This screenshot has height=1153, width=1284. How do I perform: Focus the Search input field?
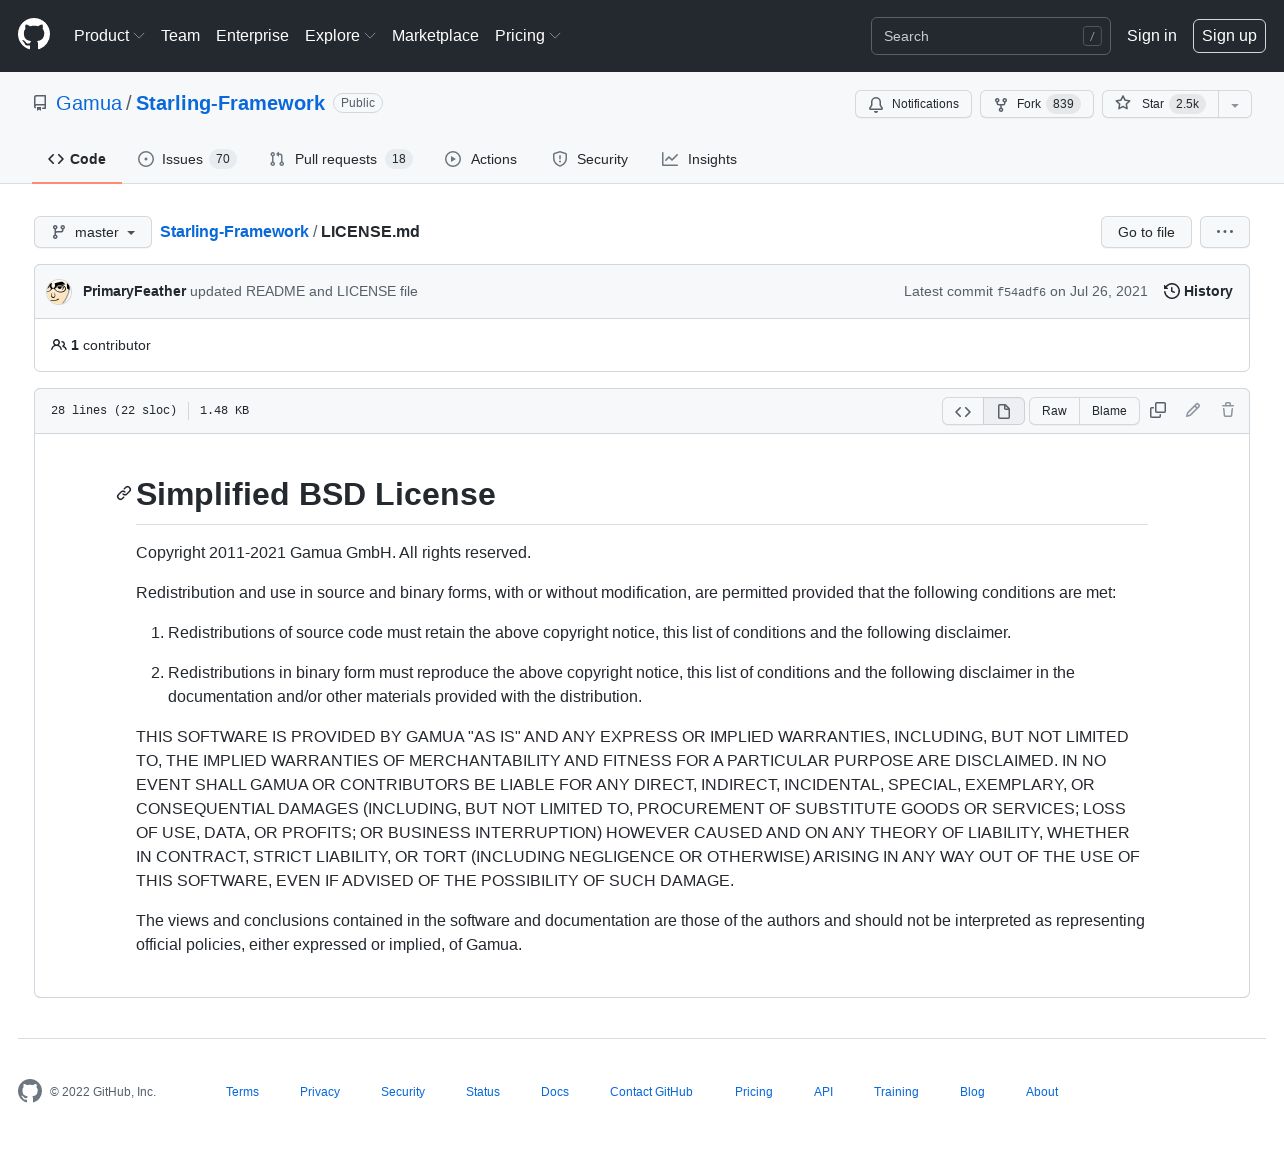[x=991, y=36]
